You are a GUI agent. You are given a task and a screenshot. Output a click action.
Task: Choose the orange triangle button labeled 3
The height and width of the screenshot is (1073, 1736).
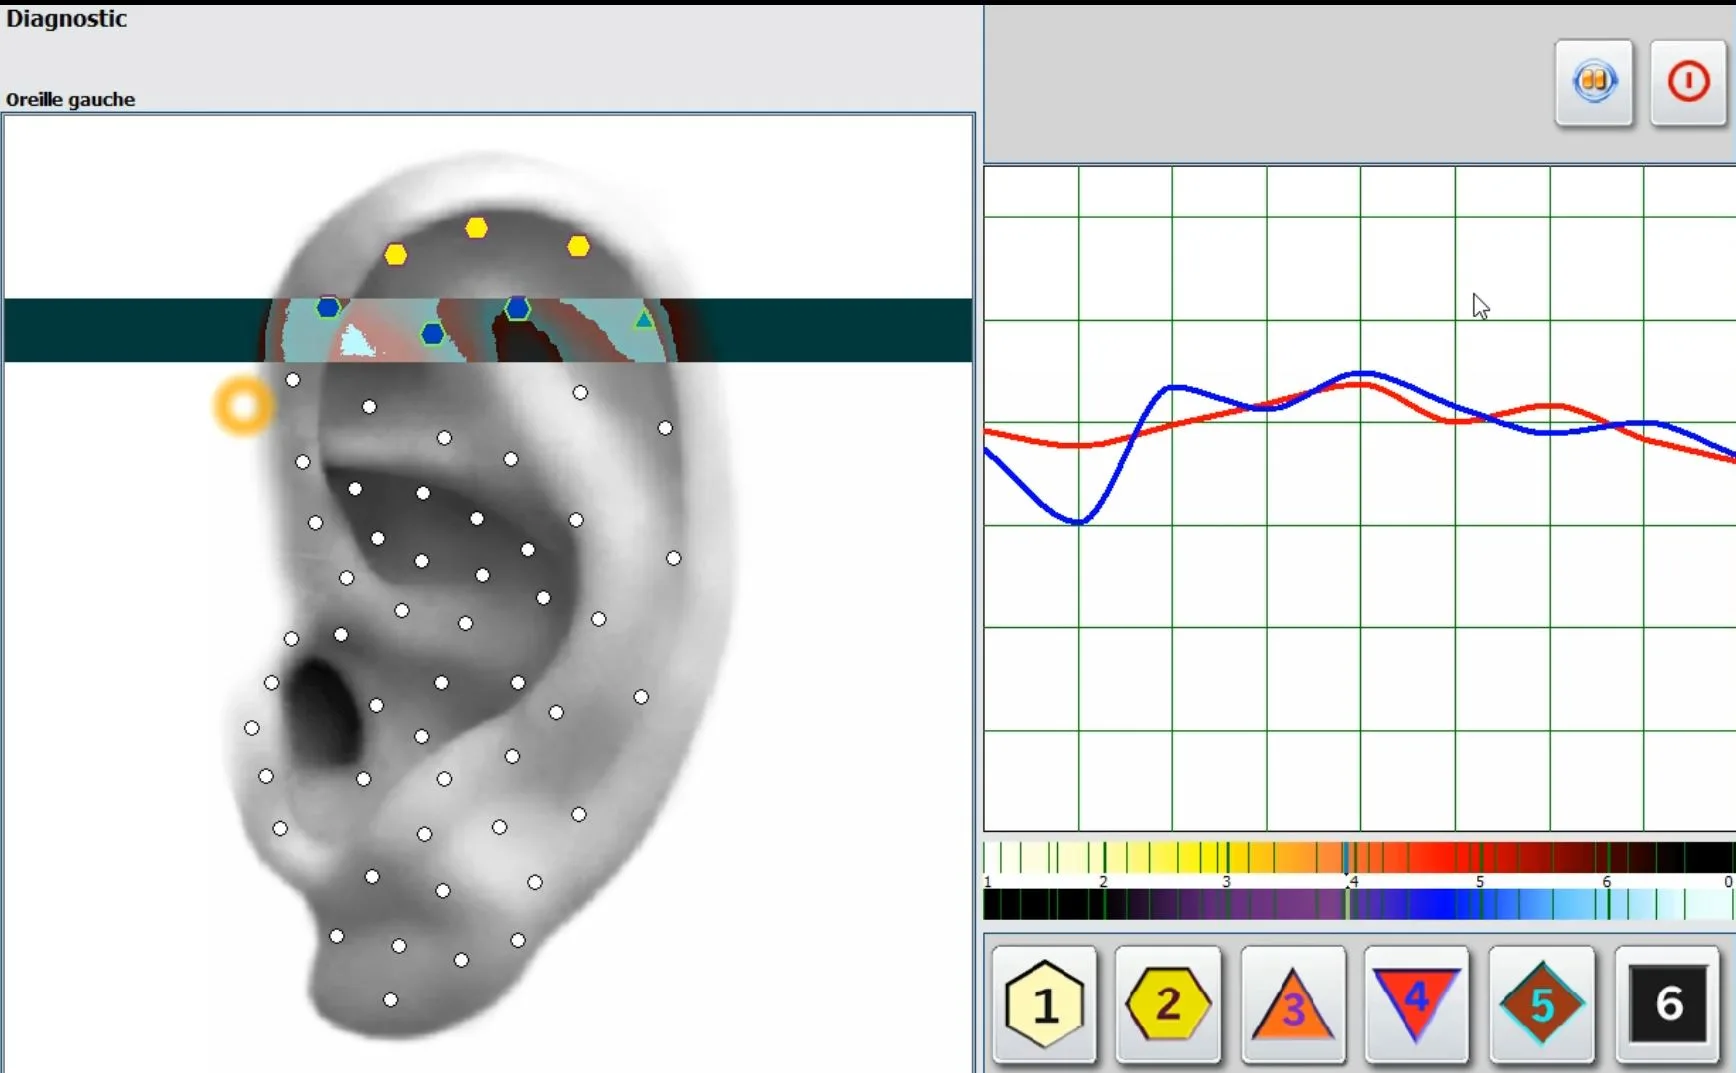(1292, 1004)
